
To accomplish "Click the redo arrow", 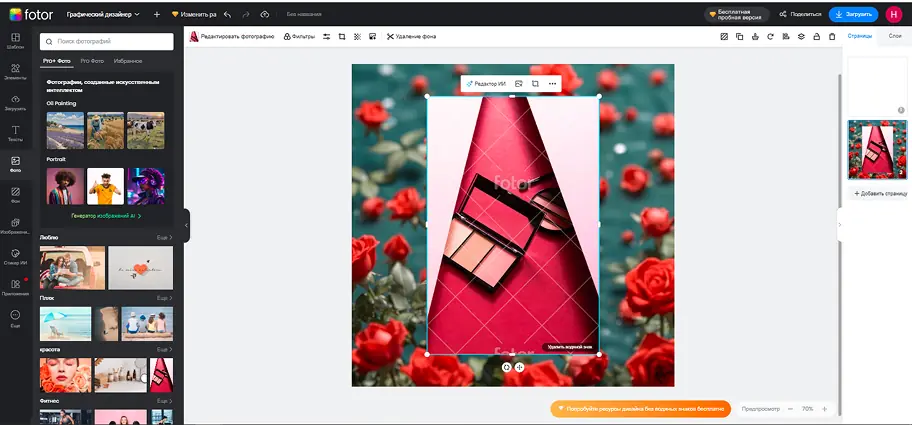I will pos(246,14).
